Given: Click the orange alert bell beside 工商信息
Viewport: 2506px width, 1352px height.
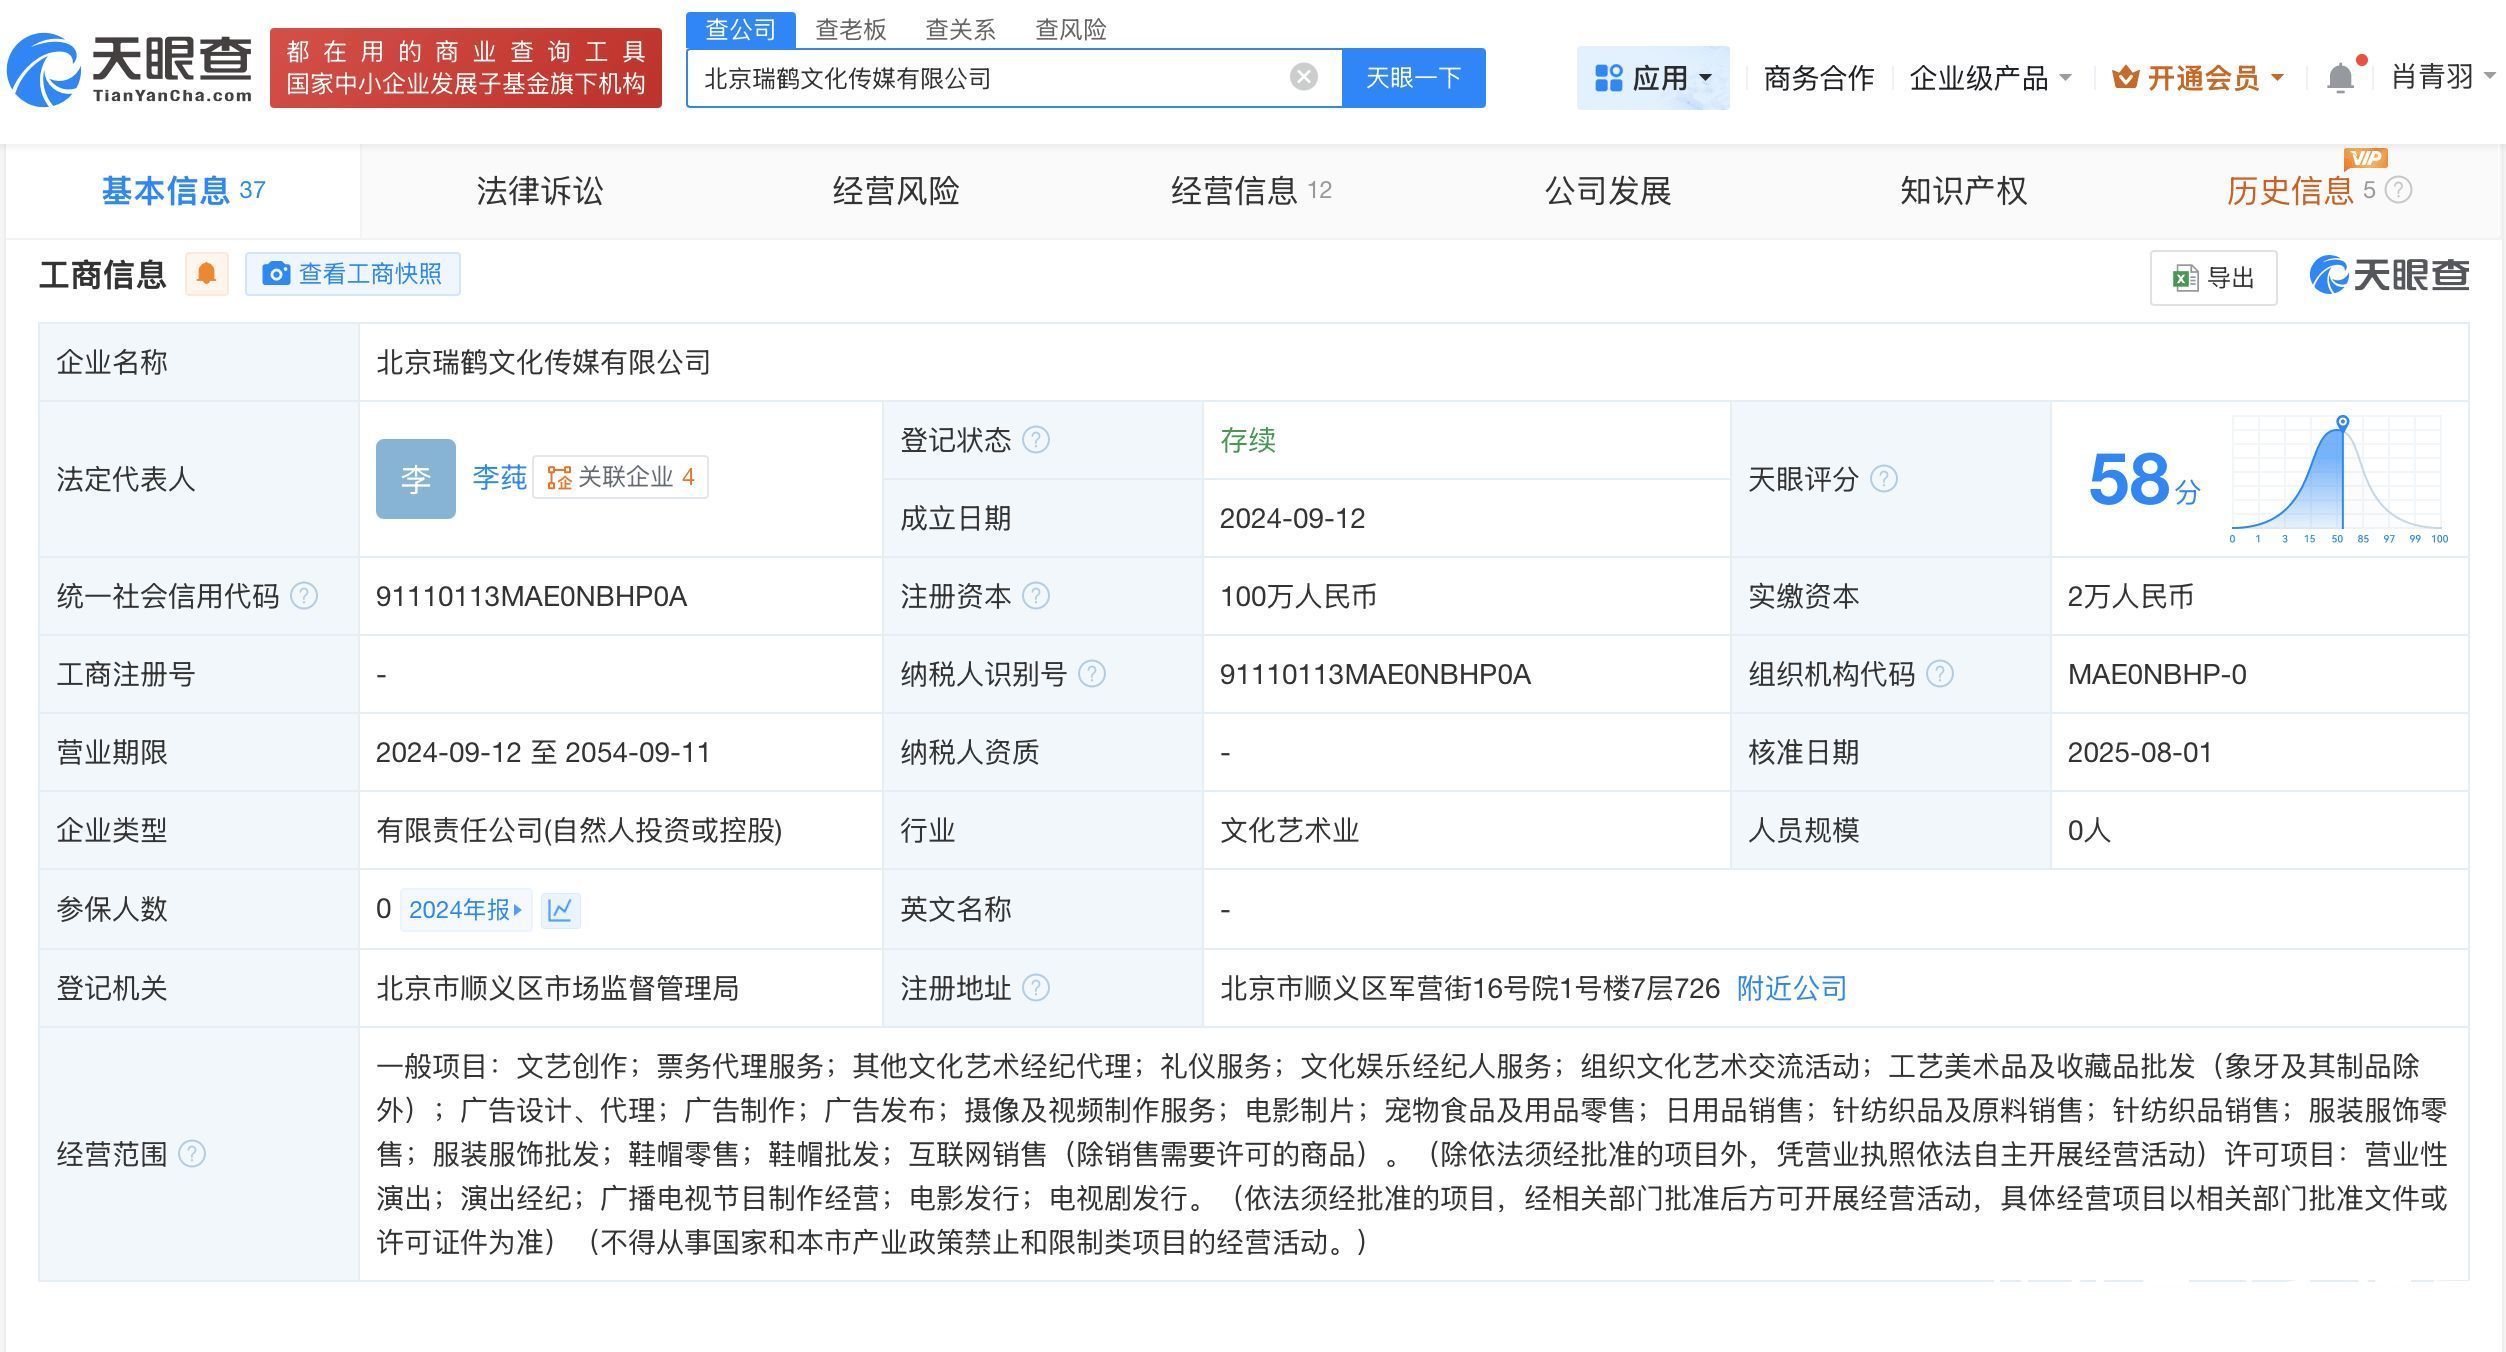Looking at the screenshot, I should click(x=207, y=273).
